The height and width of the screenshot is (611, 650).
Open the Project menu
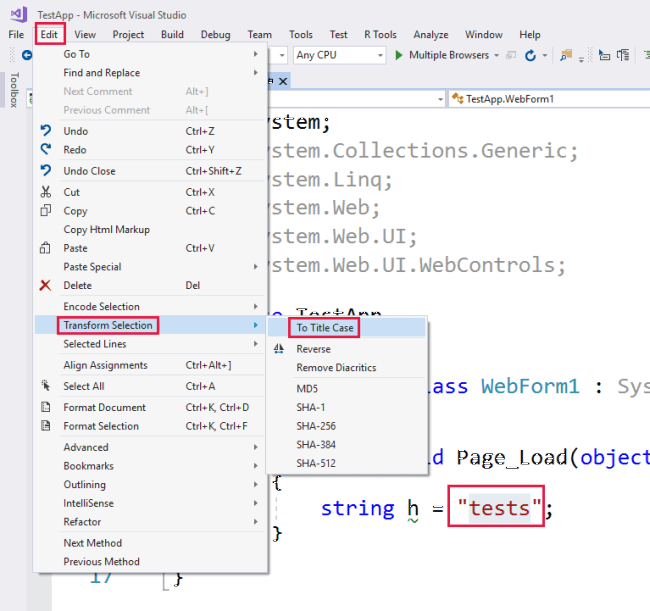click(128, 34)
